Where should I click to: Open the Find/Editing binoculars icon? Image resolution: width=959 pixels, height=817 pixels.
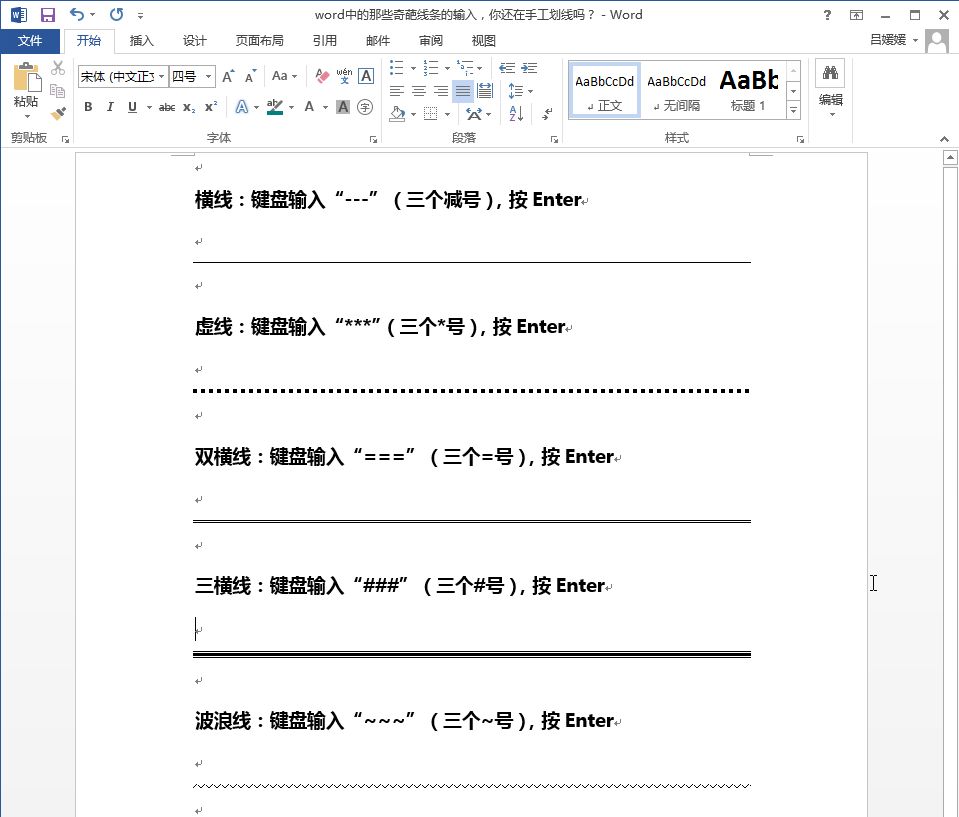point(830,74)
